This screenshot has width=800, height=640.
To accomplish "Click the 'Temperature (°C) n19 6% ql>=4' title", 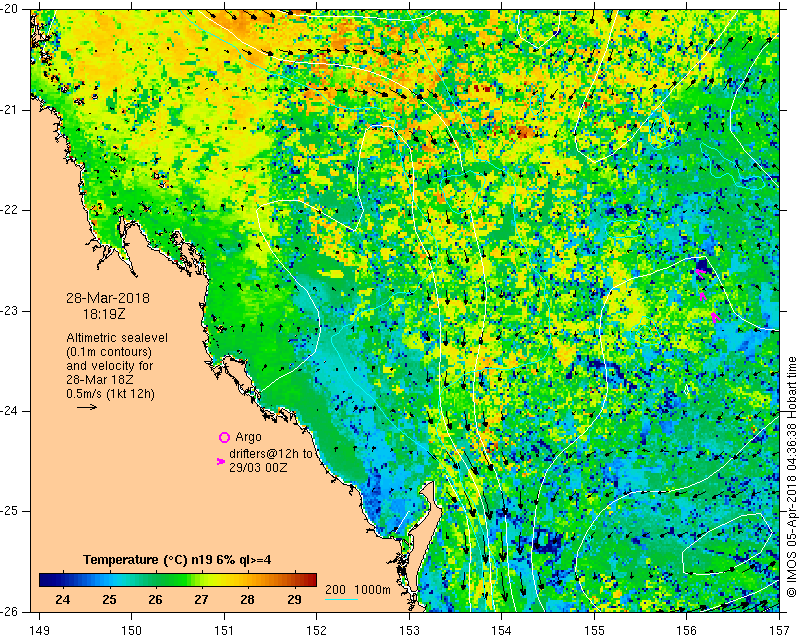I will tap(177, 560).
